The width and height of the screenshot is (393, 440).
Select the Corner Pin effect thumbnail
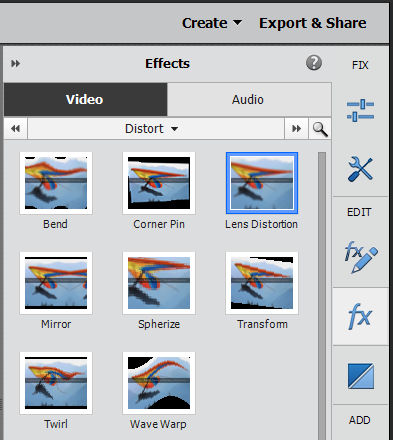[x=159, y=183]
